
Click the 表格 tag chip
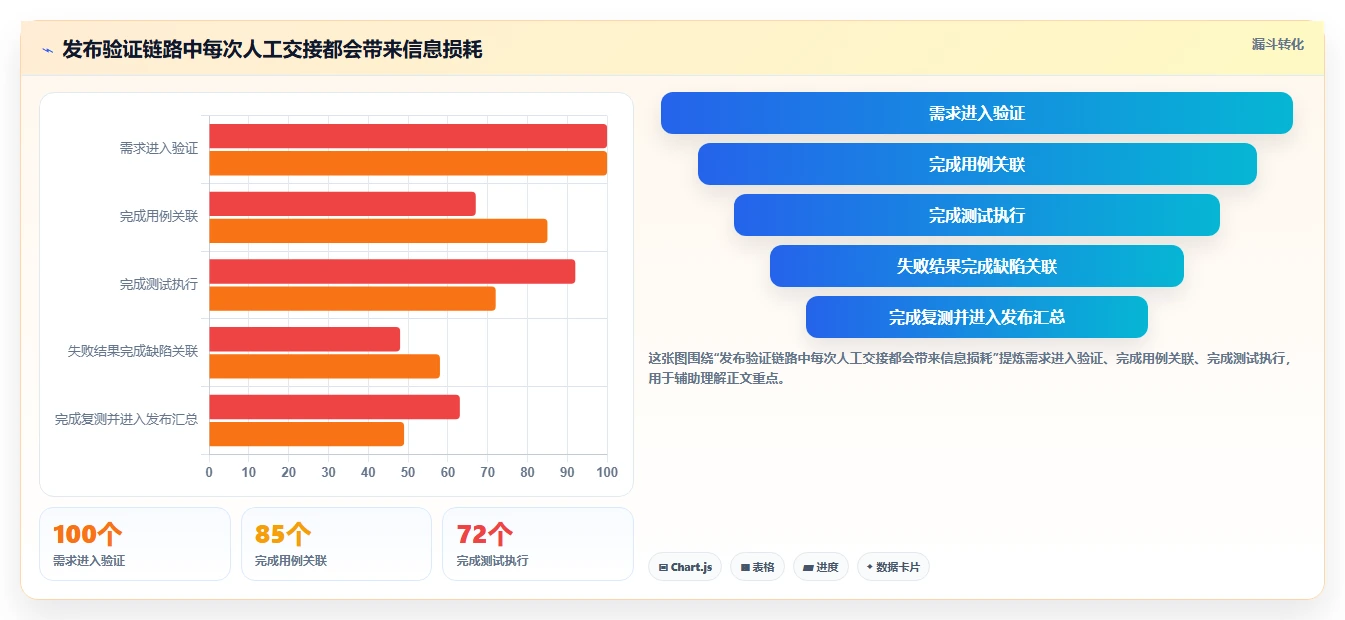point(757,567)
